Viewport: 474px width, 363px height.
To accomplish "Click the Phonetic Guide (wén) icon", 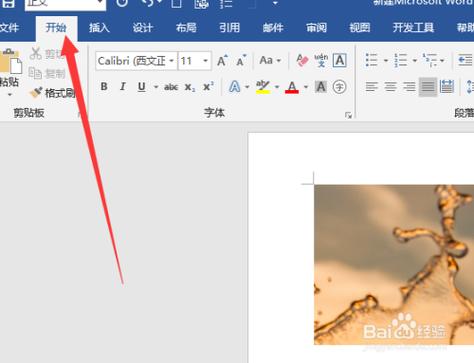I will click(321, 61).
